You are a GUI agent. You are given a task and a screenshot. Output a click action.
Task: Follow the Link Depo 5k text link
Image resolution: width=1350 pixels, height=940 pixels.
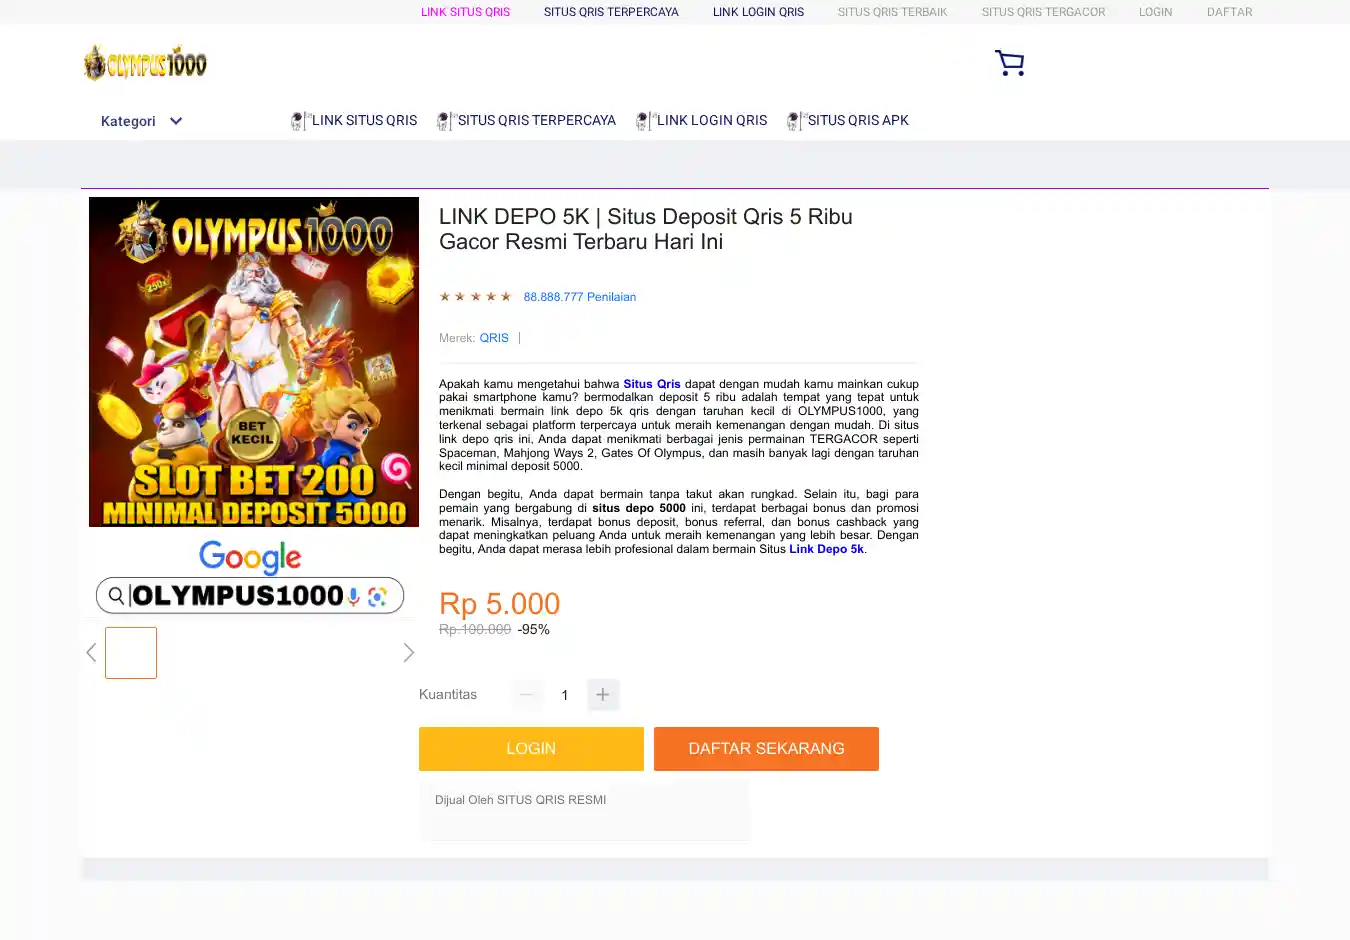pyautogui.click(x=826, y=549)
